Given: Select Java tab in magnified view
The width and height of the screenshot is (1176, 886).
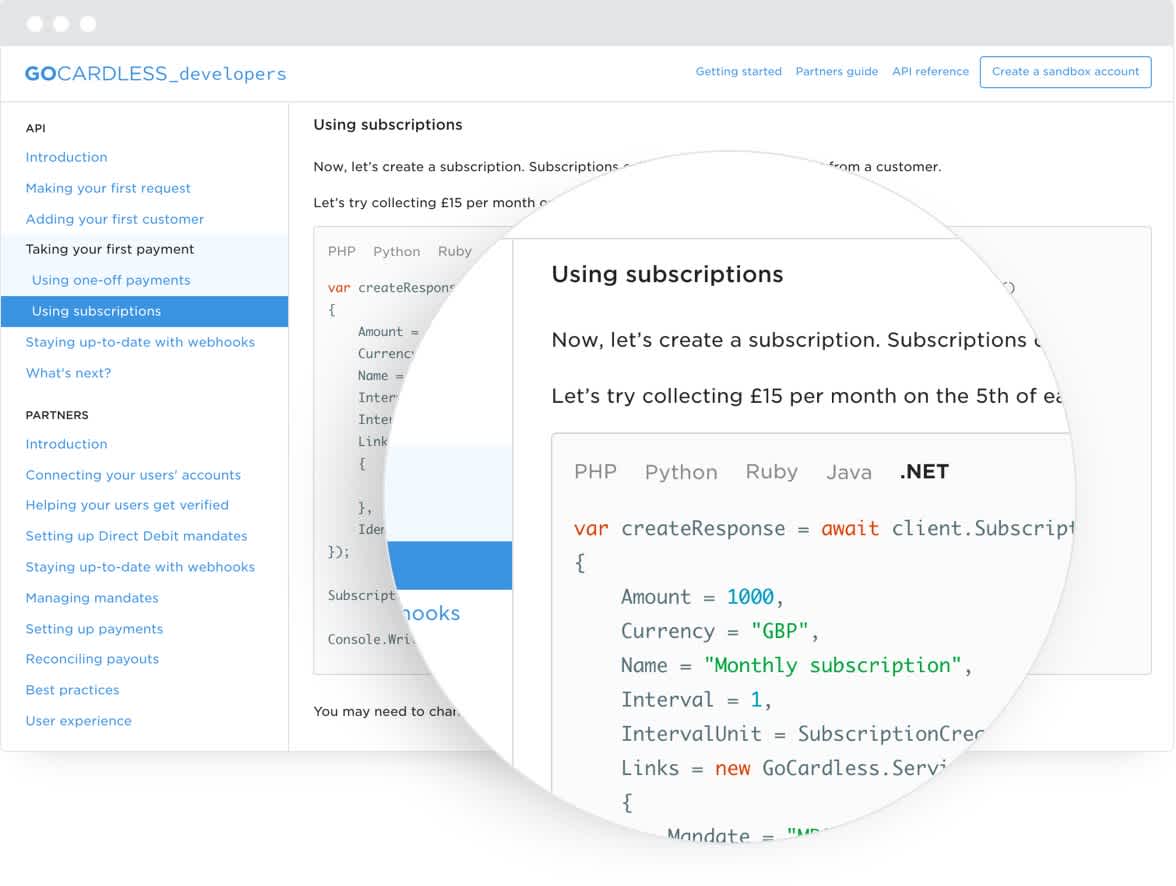Looking at the screenshot, I should tap(849, 472).
